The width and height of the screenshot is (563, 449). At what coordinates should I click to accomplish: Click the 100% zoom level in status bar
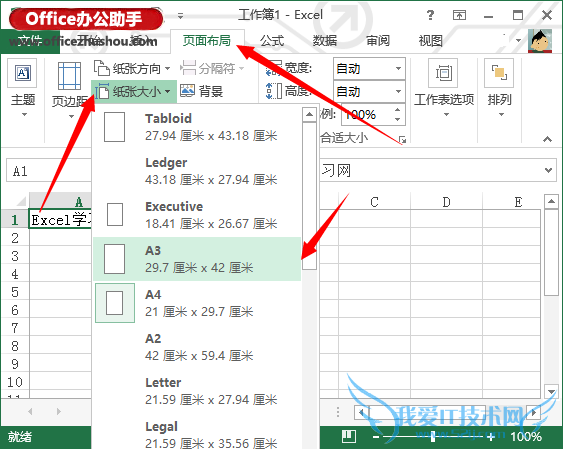pos(526,437)
